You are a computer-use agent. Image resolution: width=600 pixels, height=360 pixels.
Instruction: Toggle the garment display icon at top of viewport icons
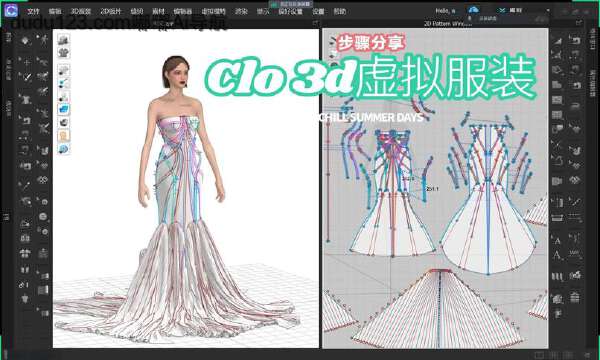click(64, 39)
